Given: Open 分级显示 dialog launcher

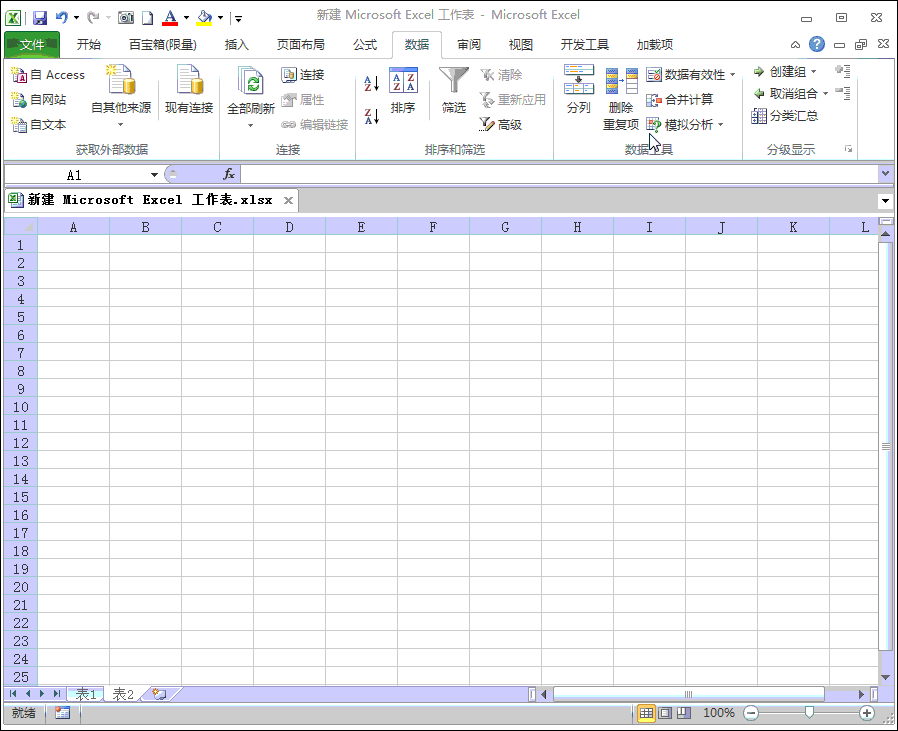Looking at the screenshot, I should [848, 150].
